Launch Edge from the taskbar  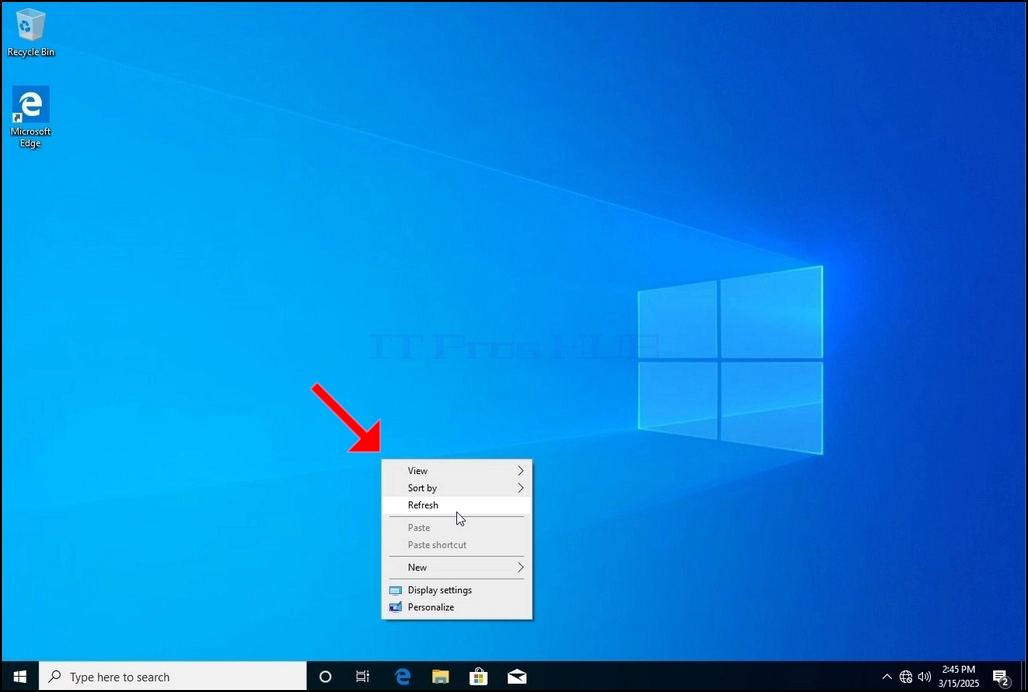click(402, 676)
